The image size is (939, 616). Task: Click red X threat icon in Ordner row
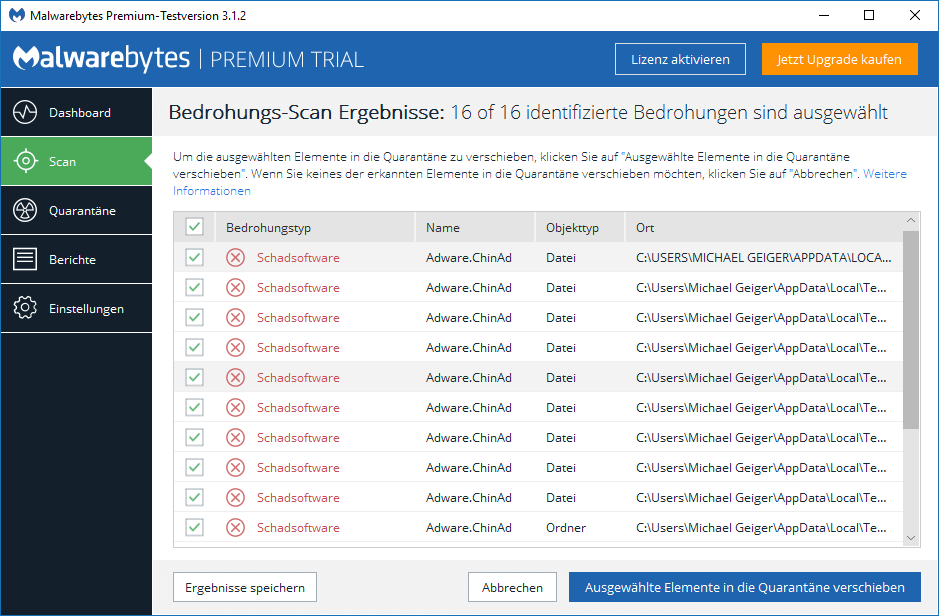tap(235, 527)
